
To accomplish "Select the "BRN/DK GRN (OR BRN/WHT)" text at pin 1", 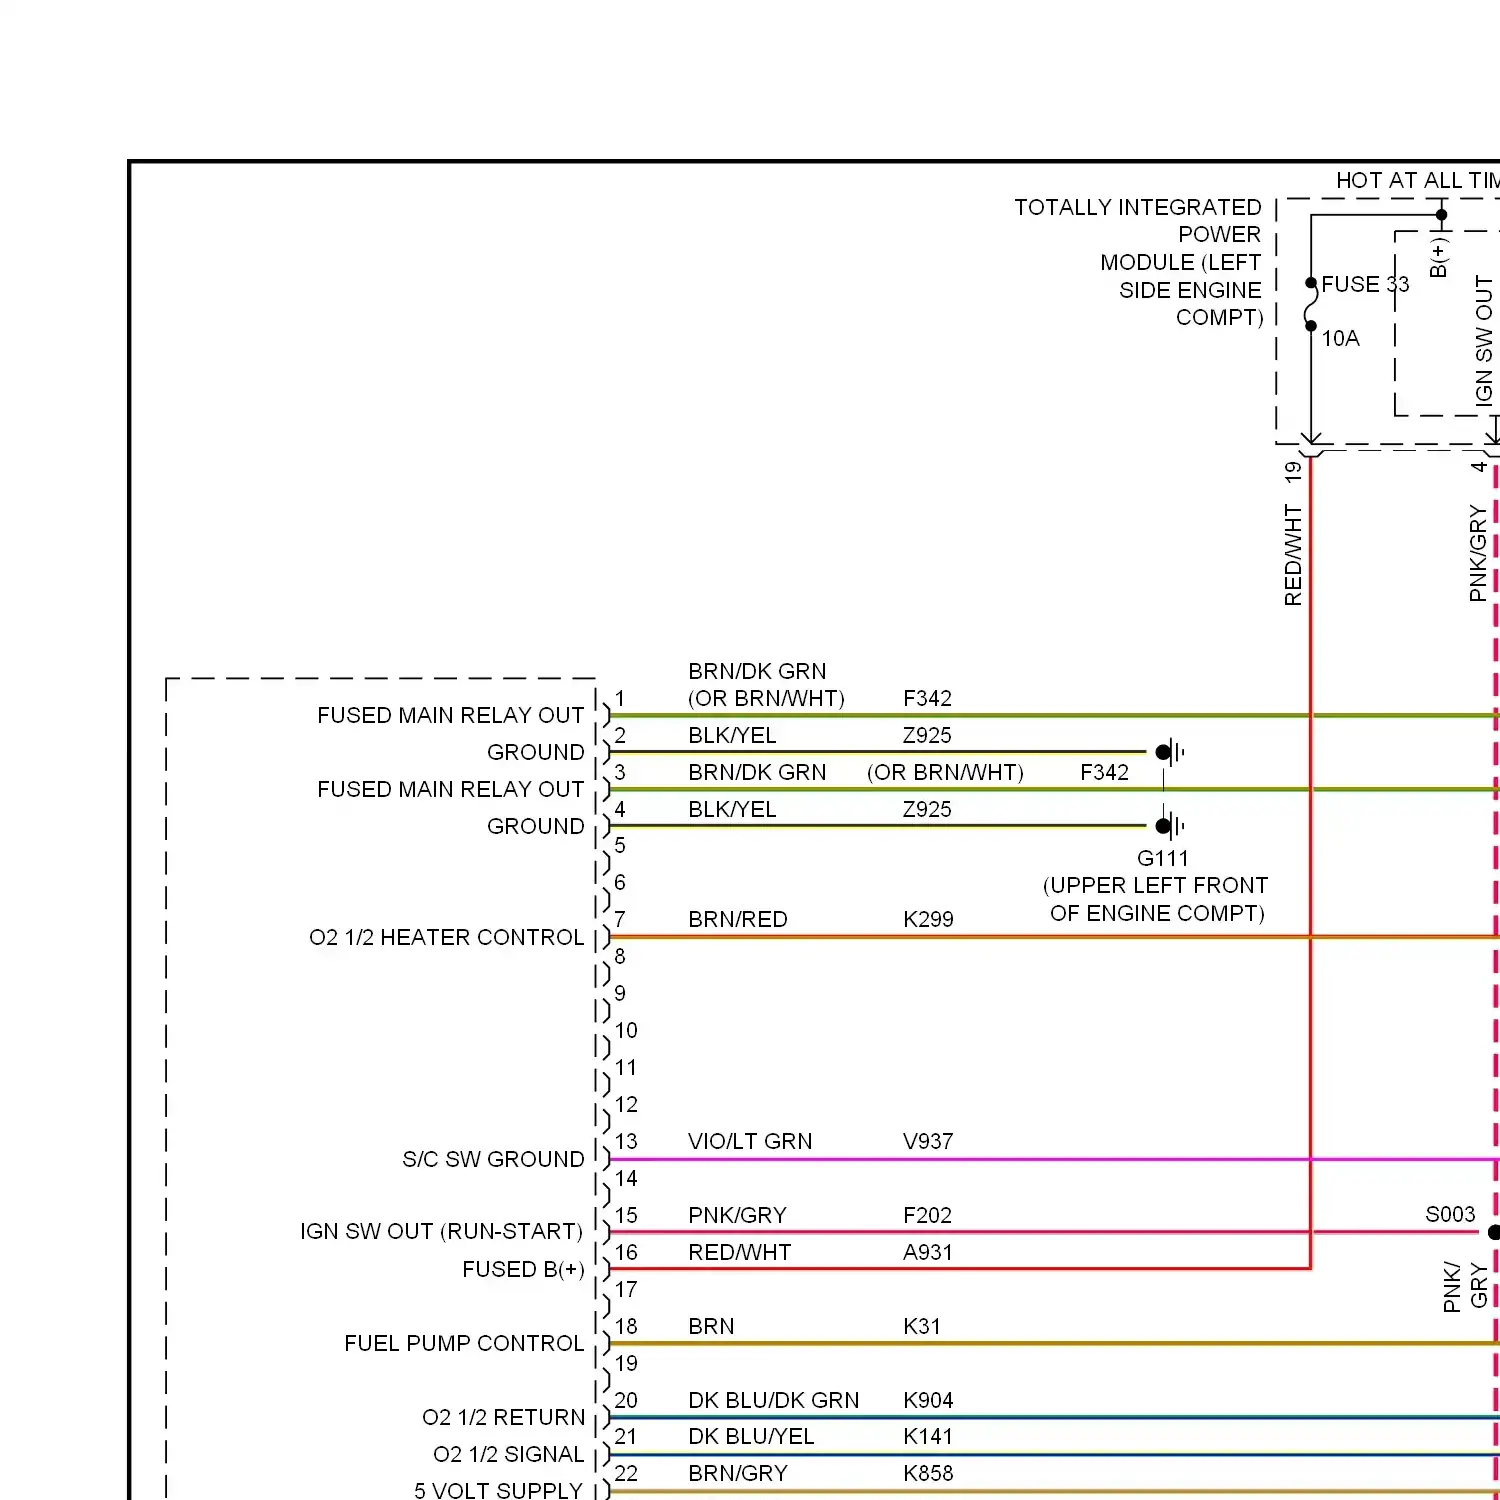I will [766, 685].
